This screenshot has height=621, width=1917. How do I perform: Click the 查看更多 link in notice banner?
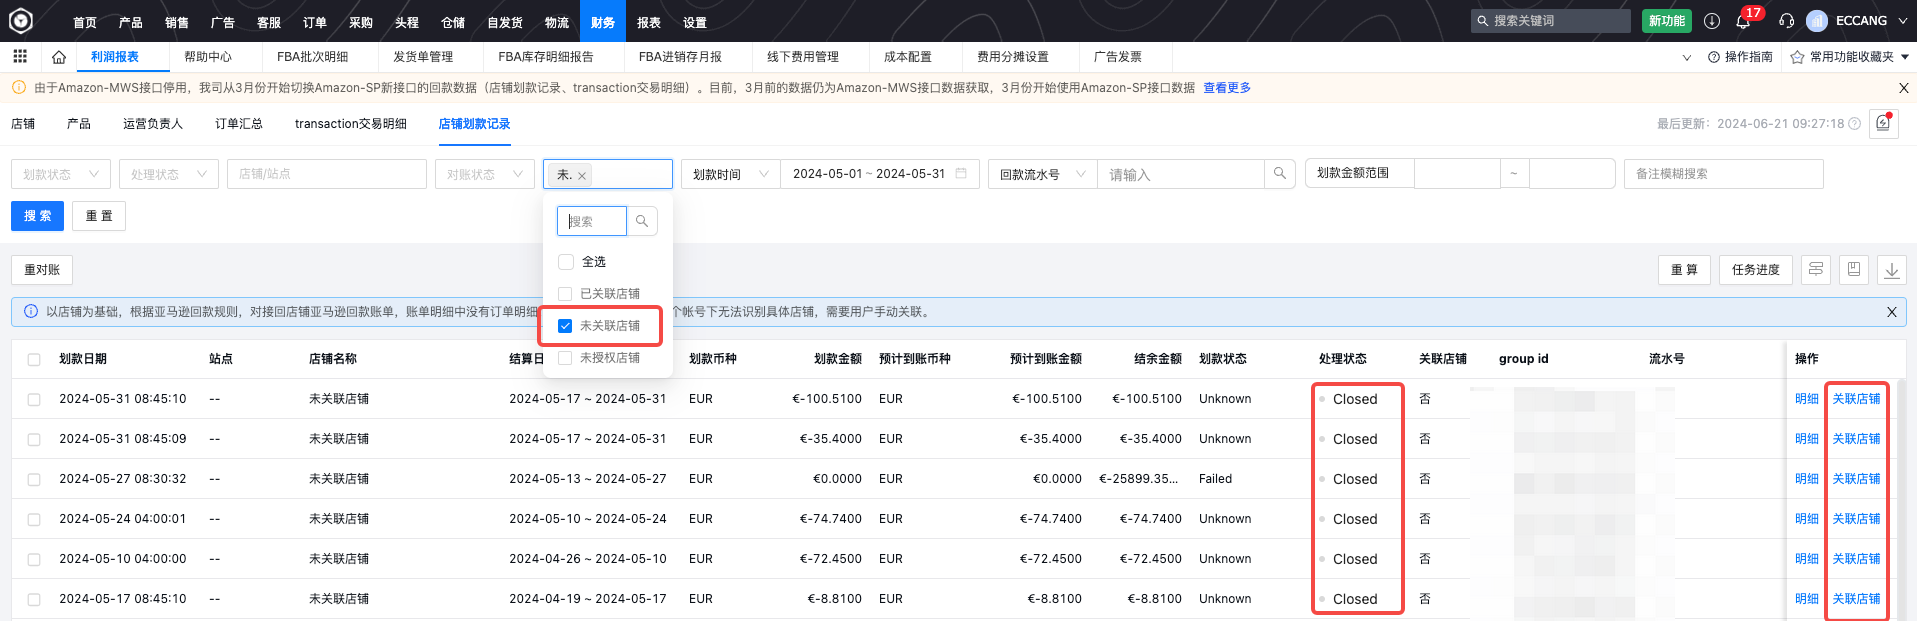click(1226, 88)
